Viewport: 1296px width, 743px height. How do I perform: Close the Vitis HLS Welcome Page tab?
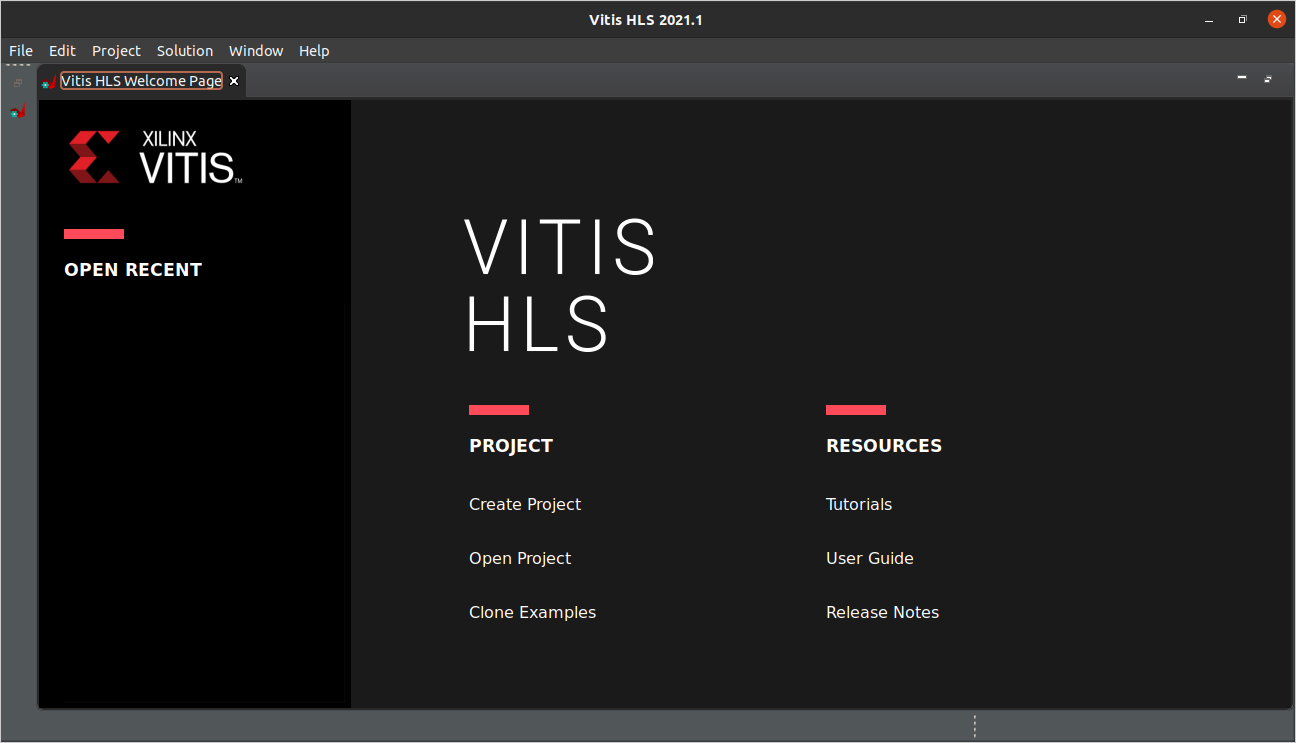[233, 81]
